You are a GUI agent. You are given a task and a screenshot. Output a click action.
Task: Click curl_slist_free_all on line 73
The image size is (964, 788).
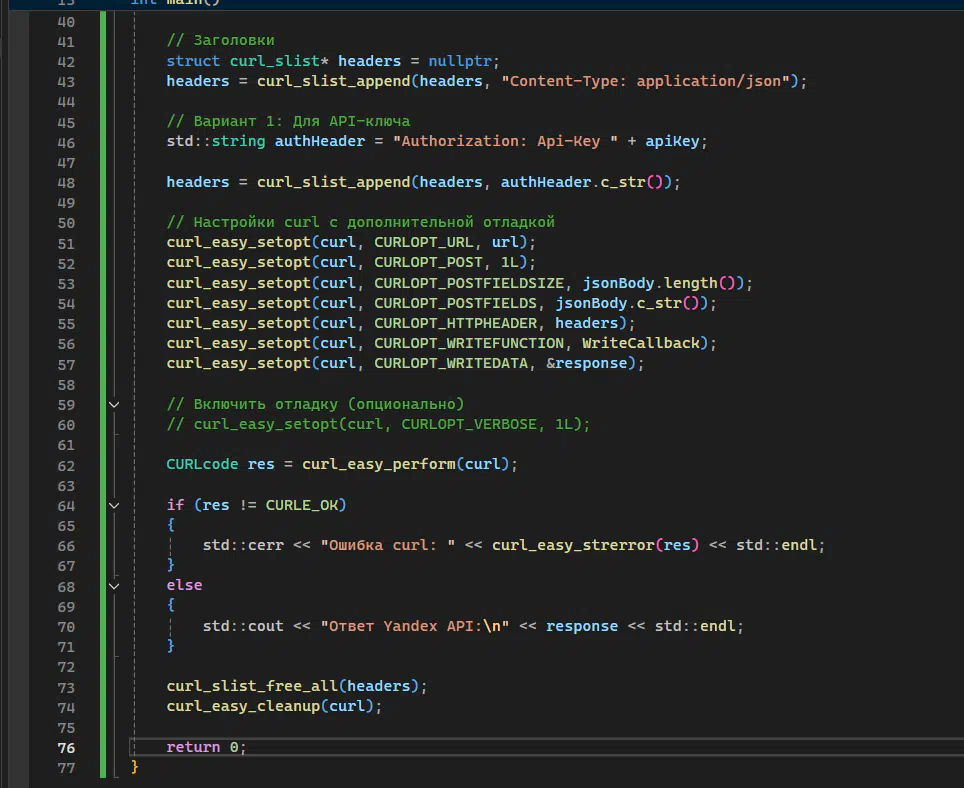[x=252, y=686]
